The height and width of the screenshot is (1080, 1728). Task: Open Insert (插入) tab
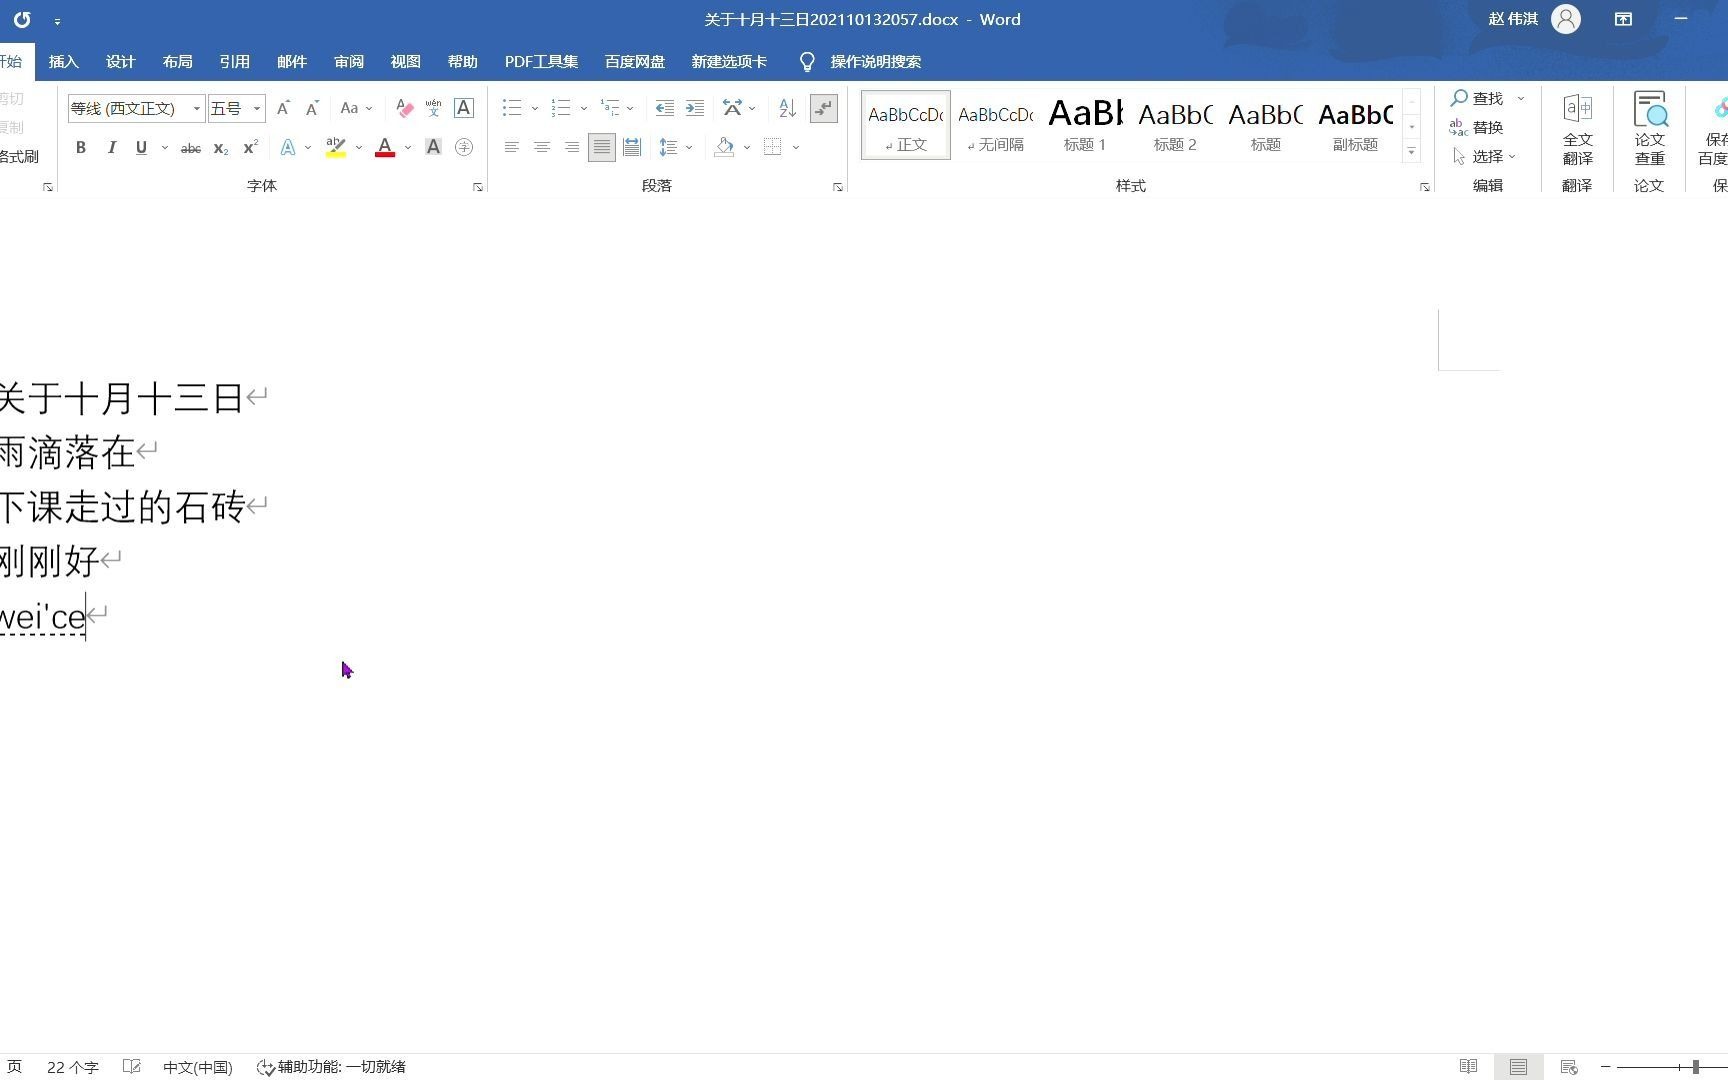point(63,61)
